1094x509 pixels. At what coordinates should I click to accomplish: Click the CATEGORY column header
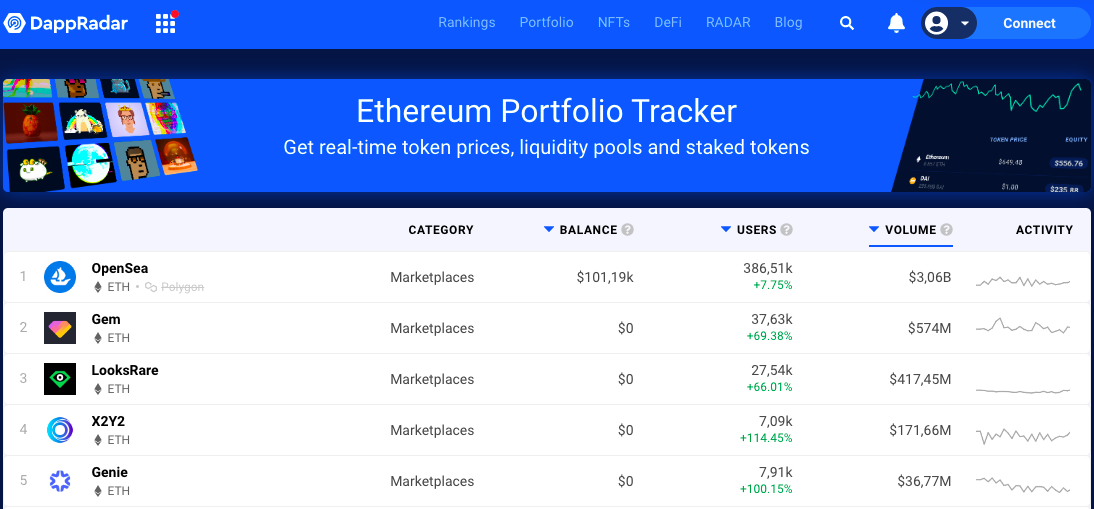[x=441, y=229]
